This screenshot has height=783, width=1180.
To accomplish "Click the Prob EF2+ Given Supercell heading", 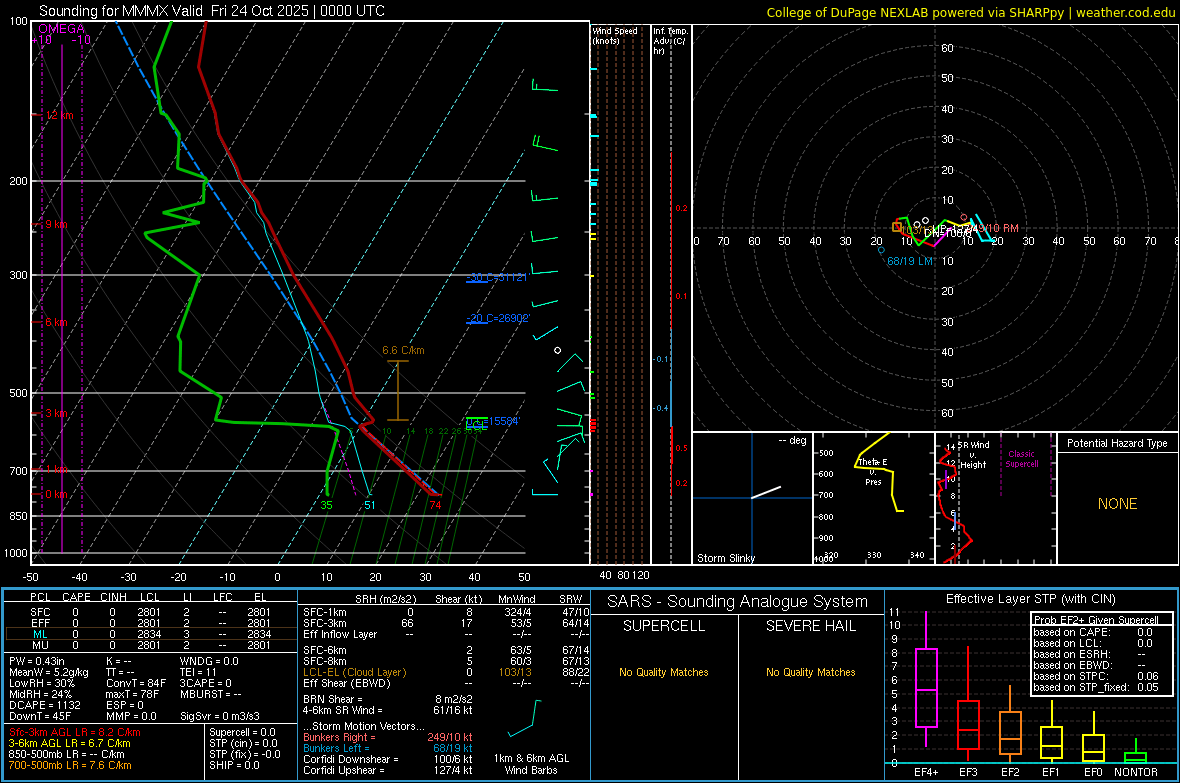I will [1096, 620].
